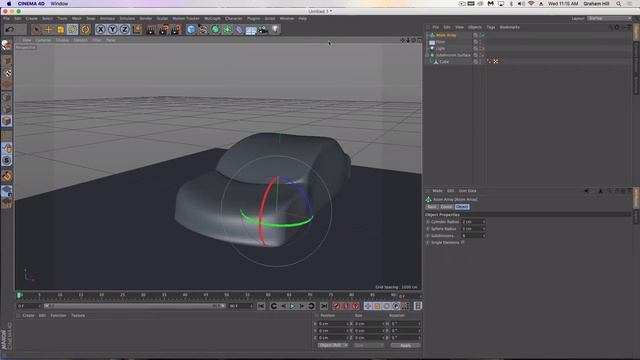Toggle the Y axis lock

113,29
